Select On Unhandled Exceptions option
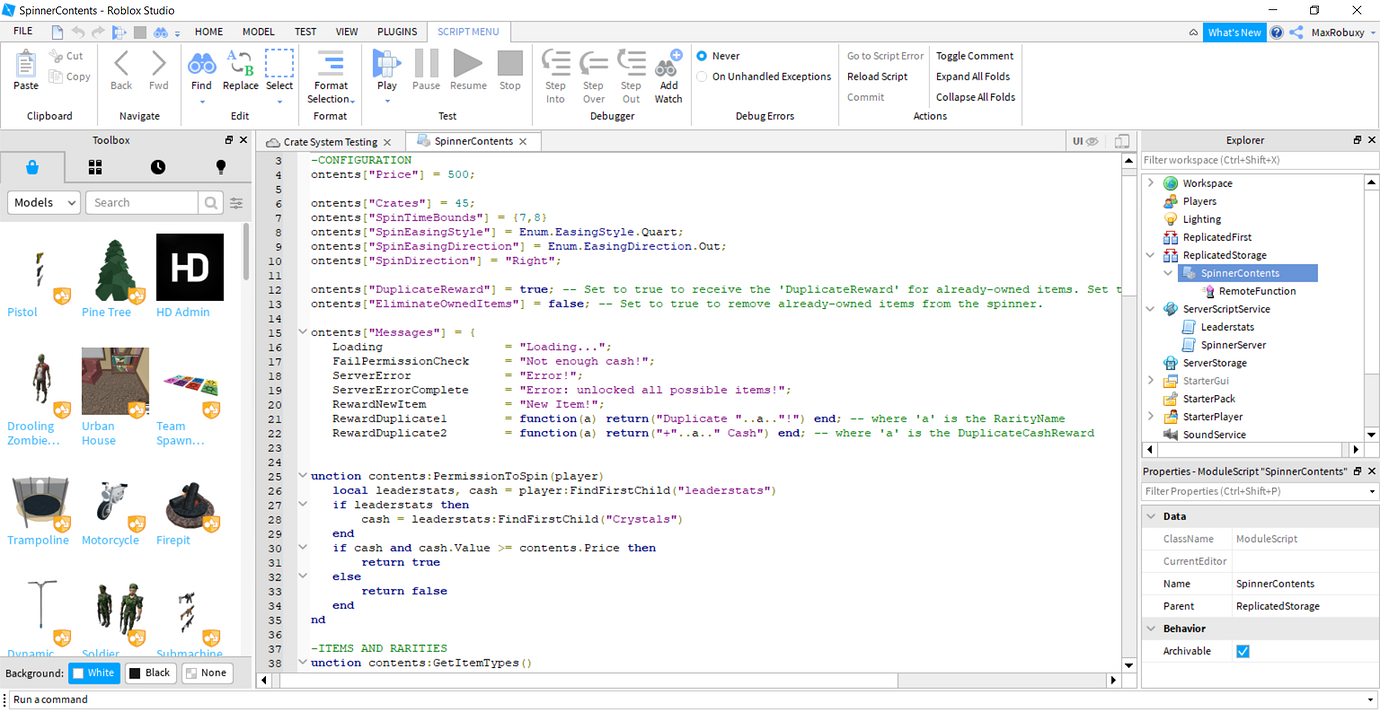The height and width of the screenshot is (718, 1380). click(x=702, y=76)
